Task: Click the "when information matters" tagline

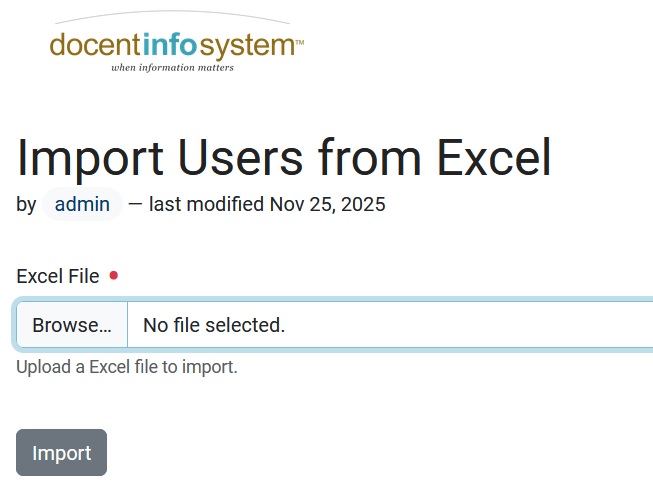Action: click(172, 68)
